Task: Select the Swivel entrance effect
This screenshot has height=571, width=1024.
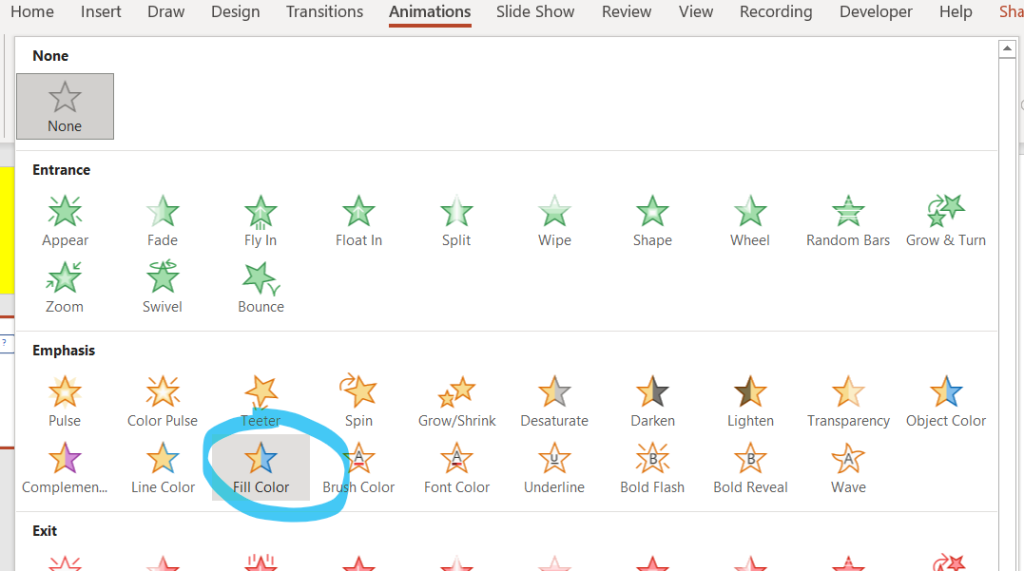Action: pyautogui.click(x=162, y=287)
